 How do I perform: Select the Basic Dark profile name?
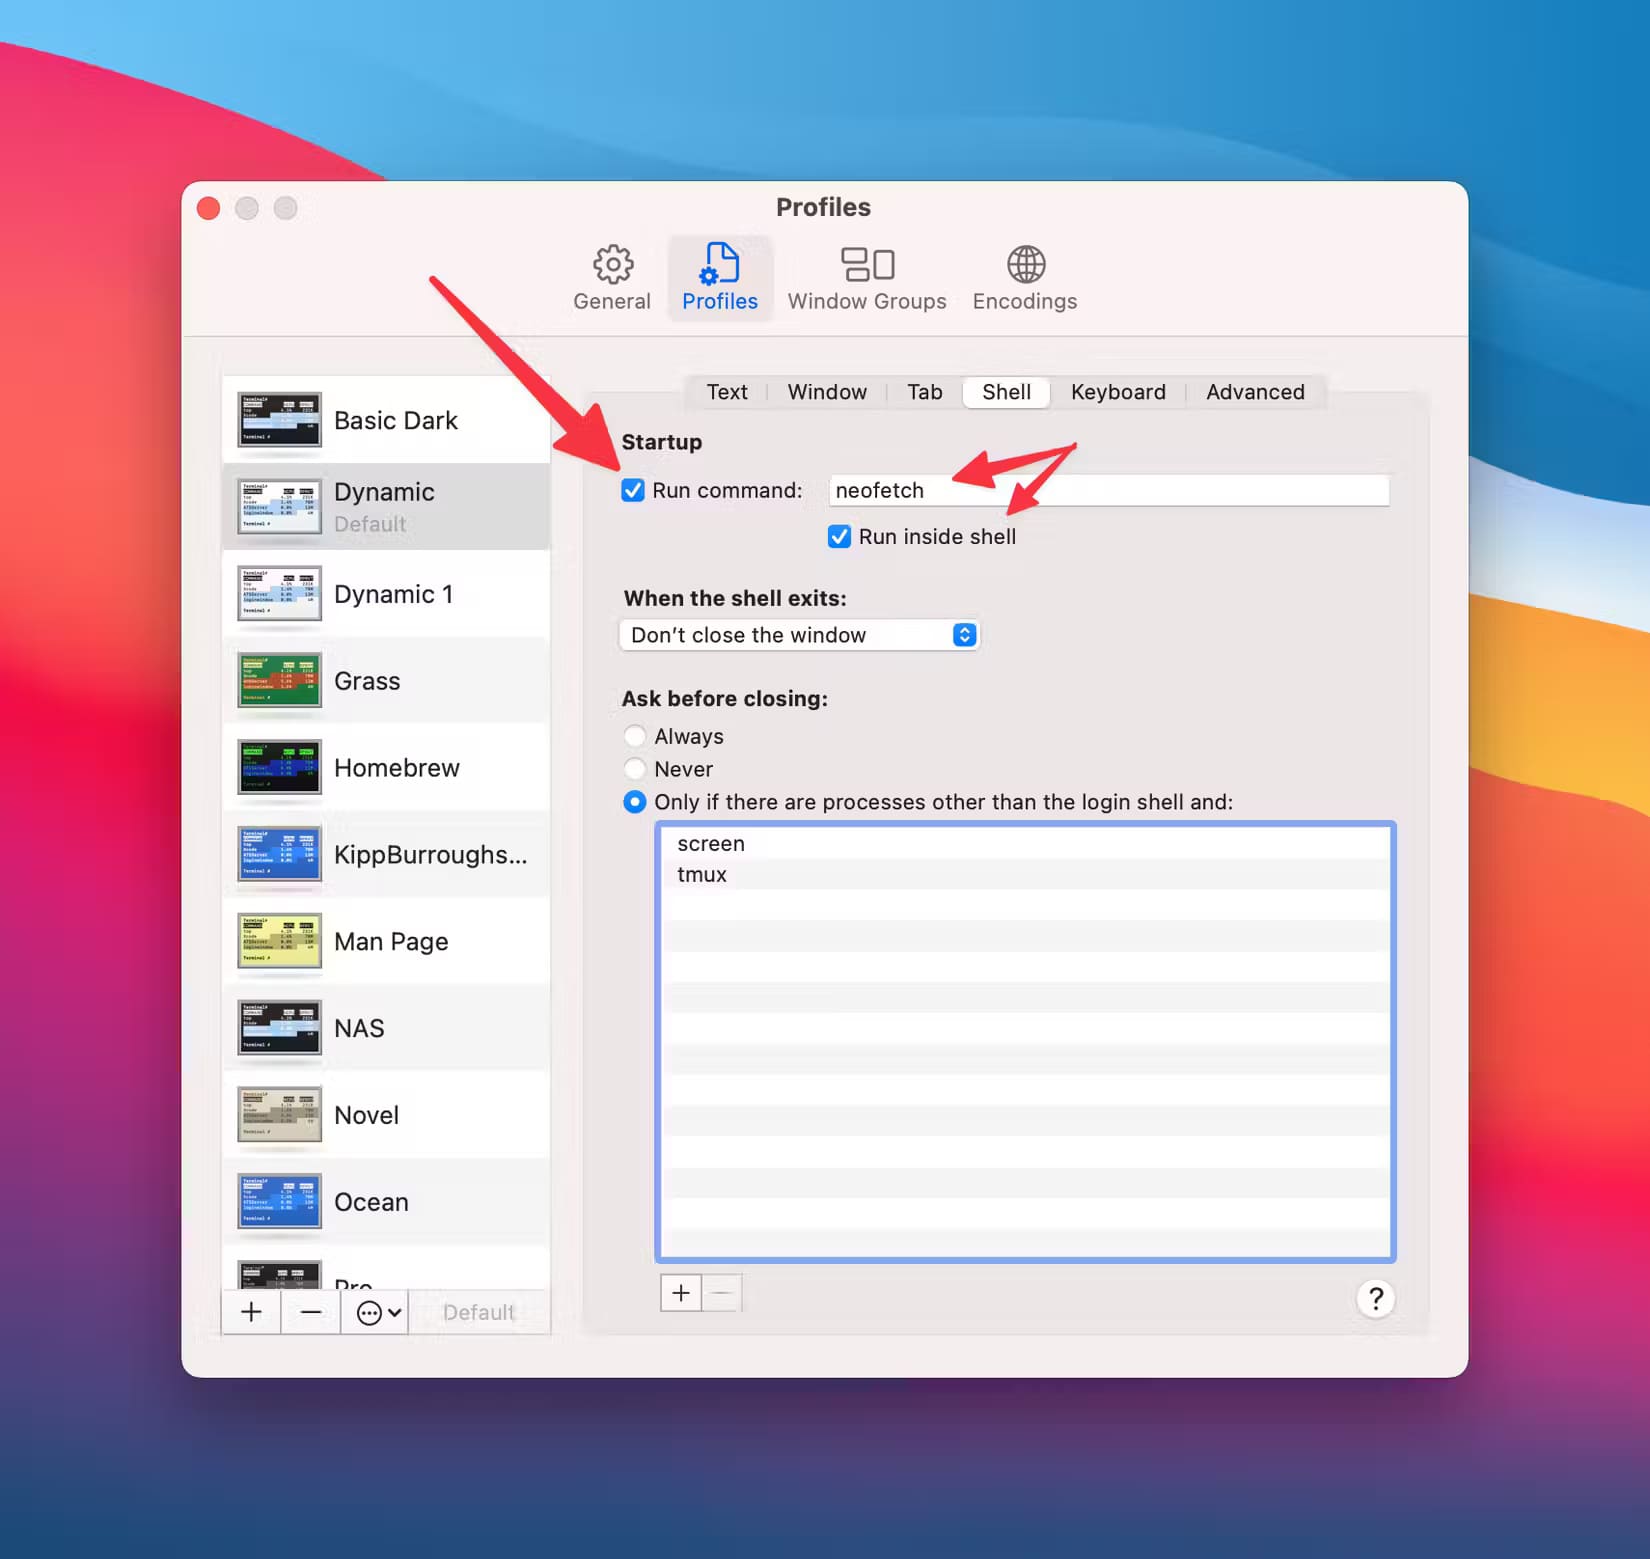coord(396,420)
